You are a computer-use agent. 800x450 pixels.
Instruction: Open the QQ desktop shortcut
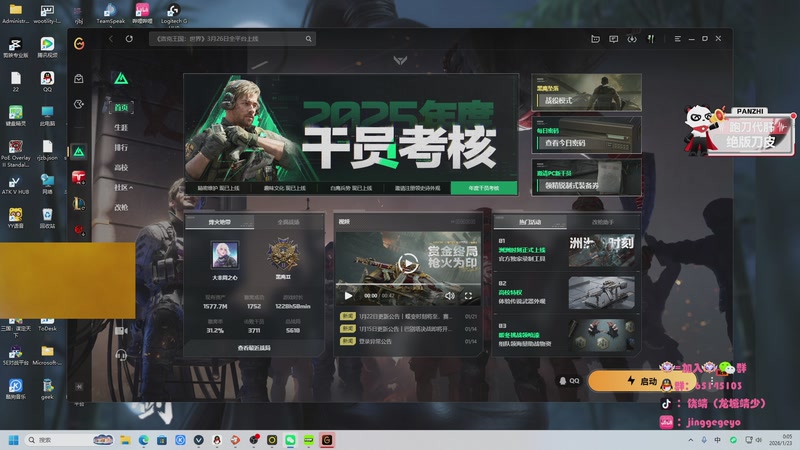point(47,81)
